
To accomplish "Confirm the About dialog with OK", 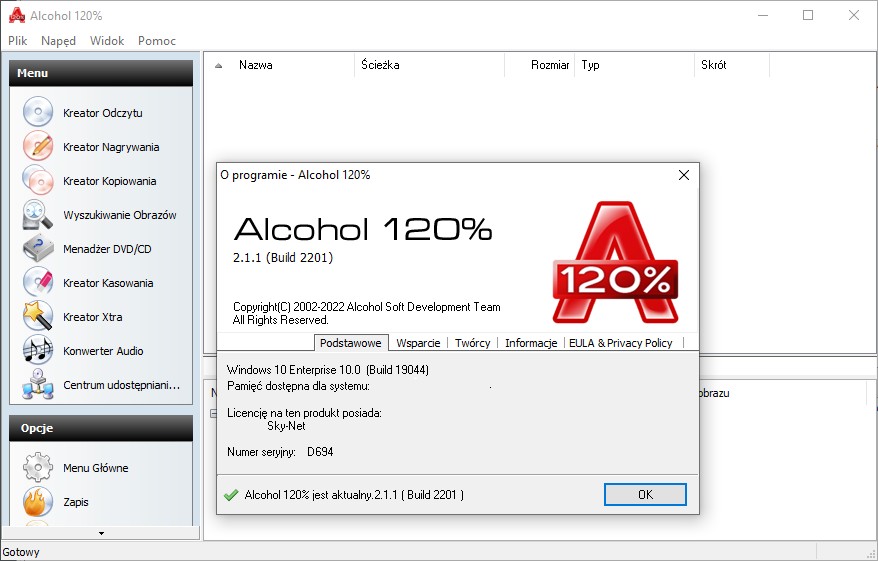I will click(x=645, y=494).
